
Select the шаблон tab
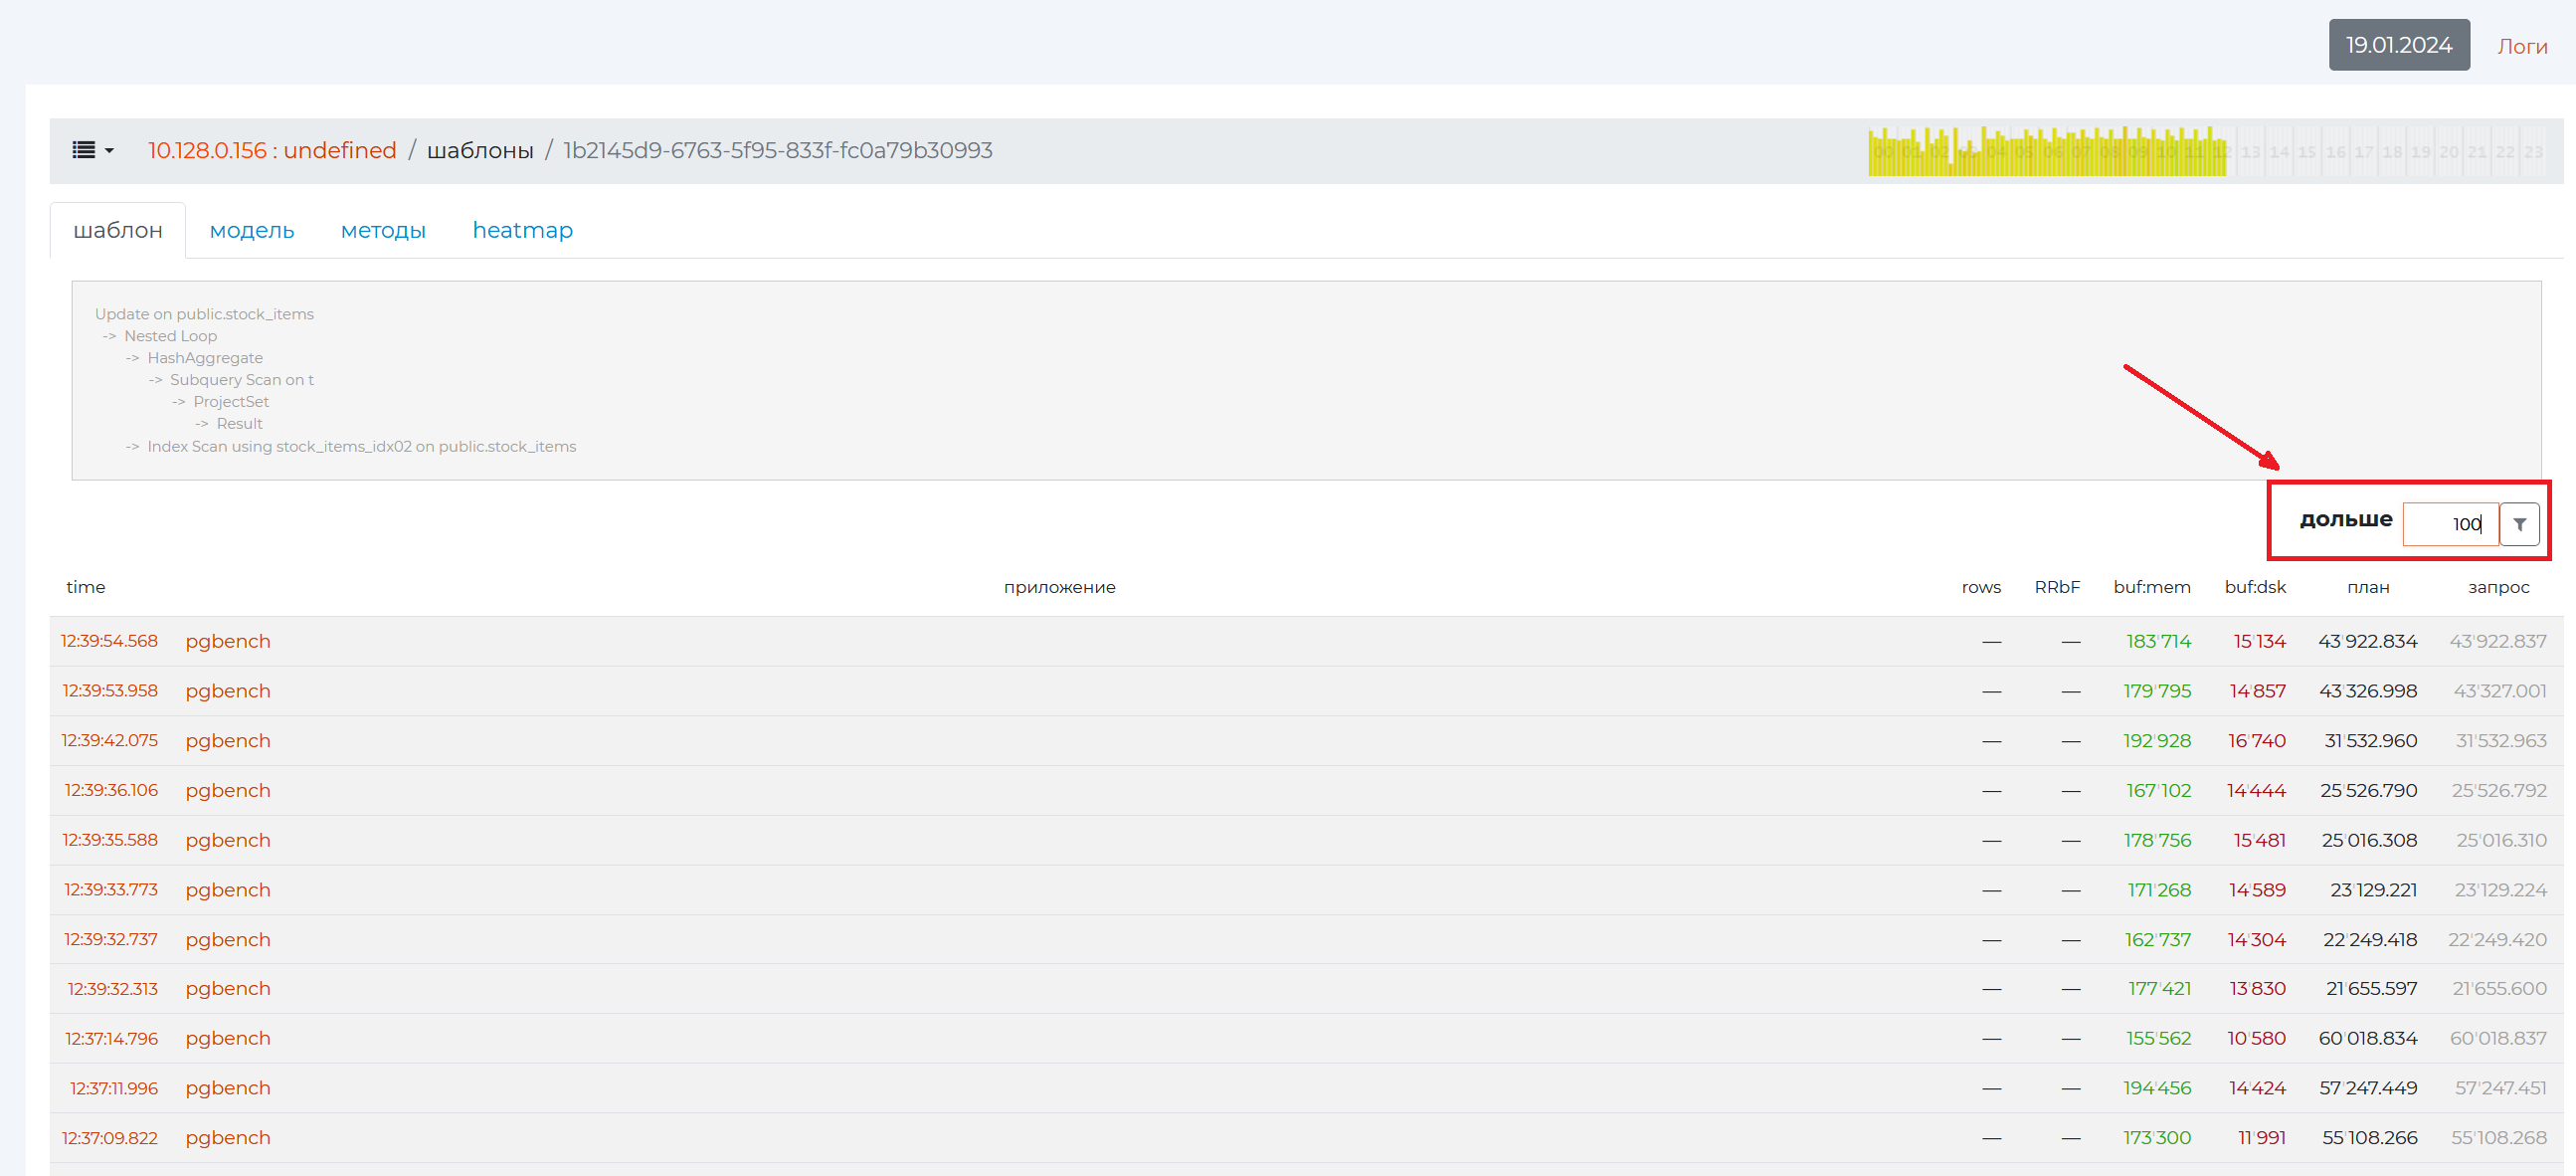point(118,230)
